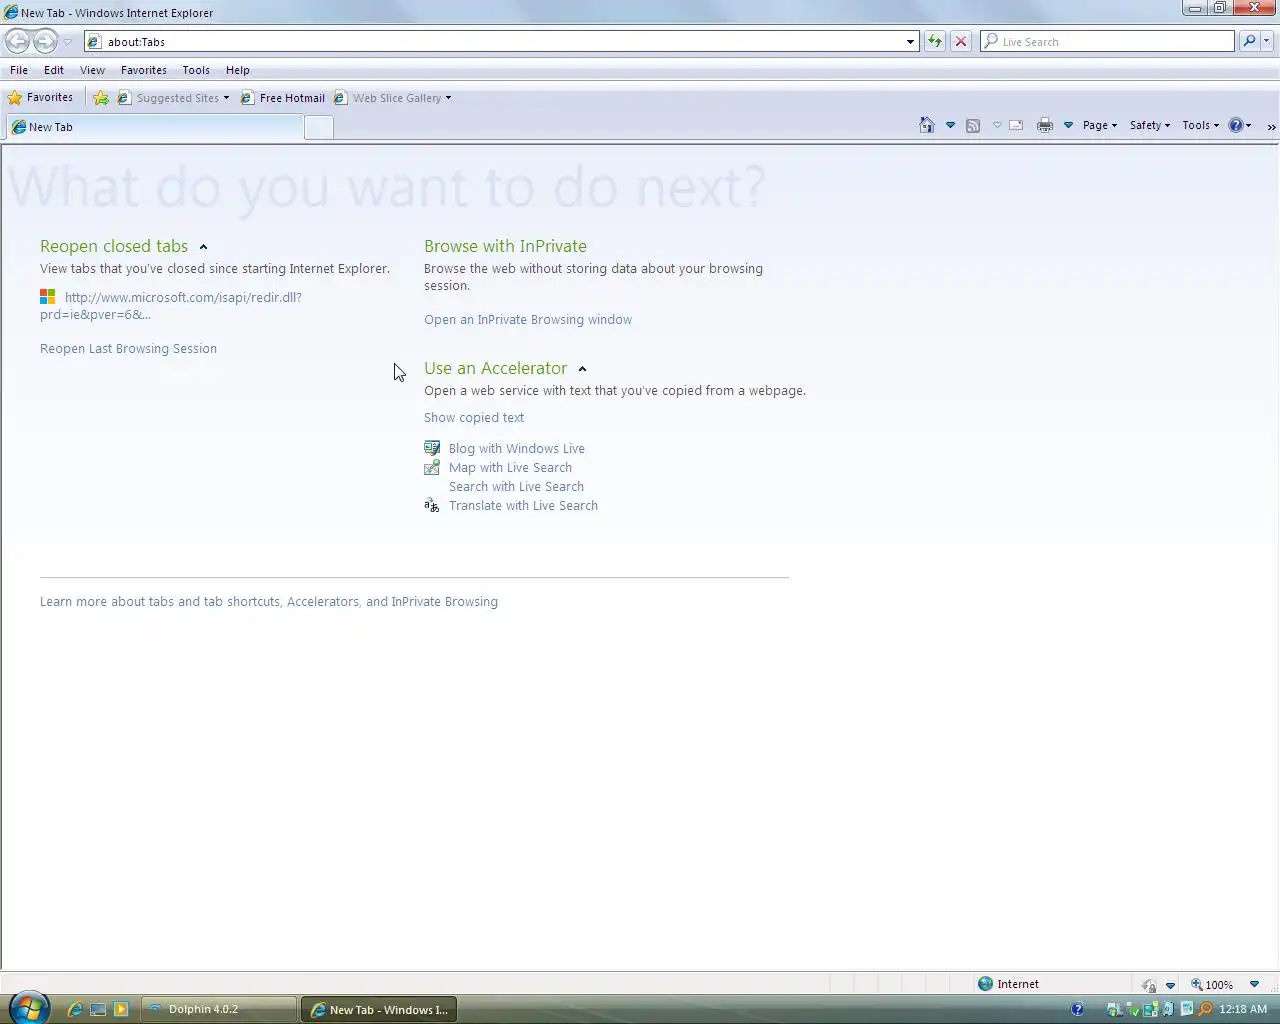
Task: Click Browse with InPrivate heading
Action: tap(505, 246)
